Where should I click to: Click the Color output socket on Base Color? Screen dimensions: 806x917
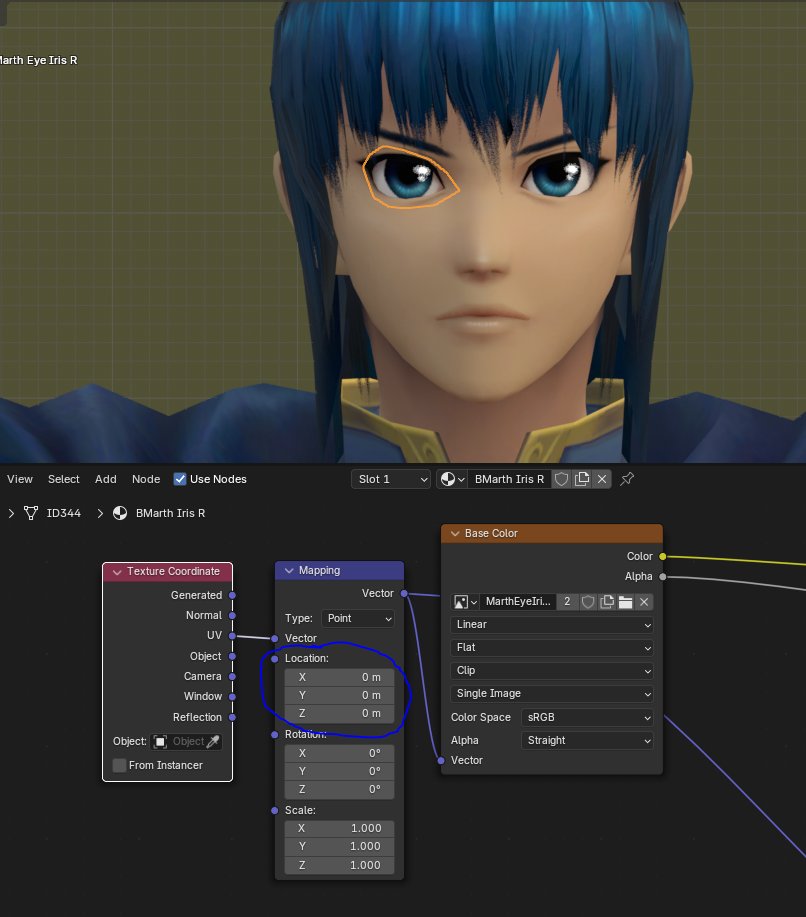pos(663,556)
